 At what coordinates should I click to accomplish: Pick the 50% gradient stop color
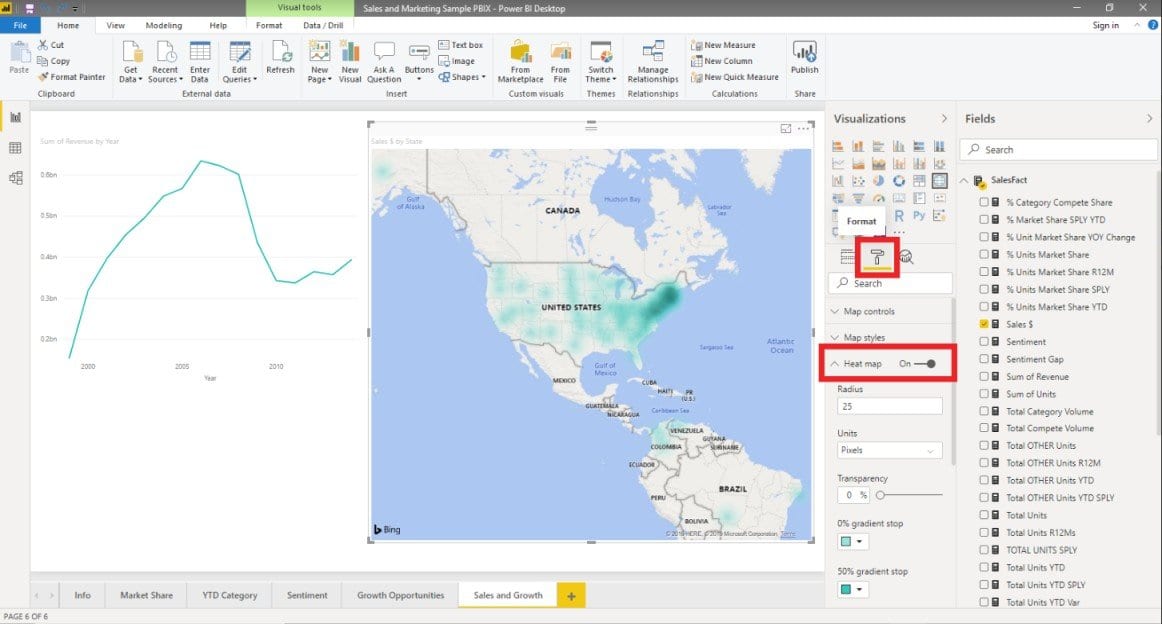click(852, 590)
